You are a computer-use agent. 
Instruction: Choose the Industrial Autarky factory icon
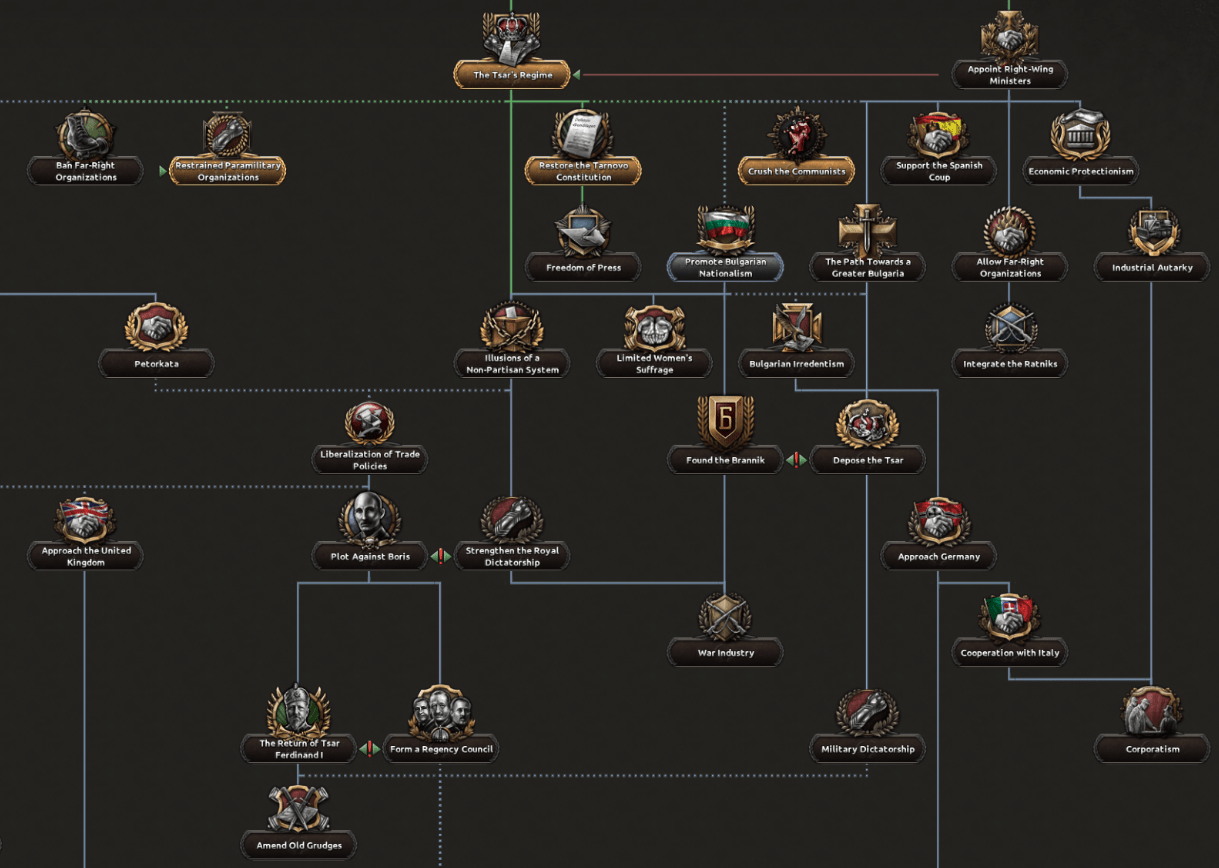1152,232
